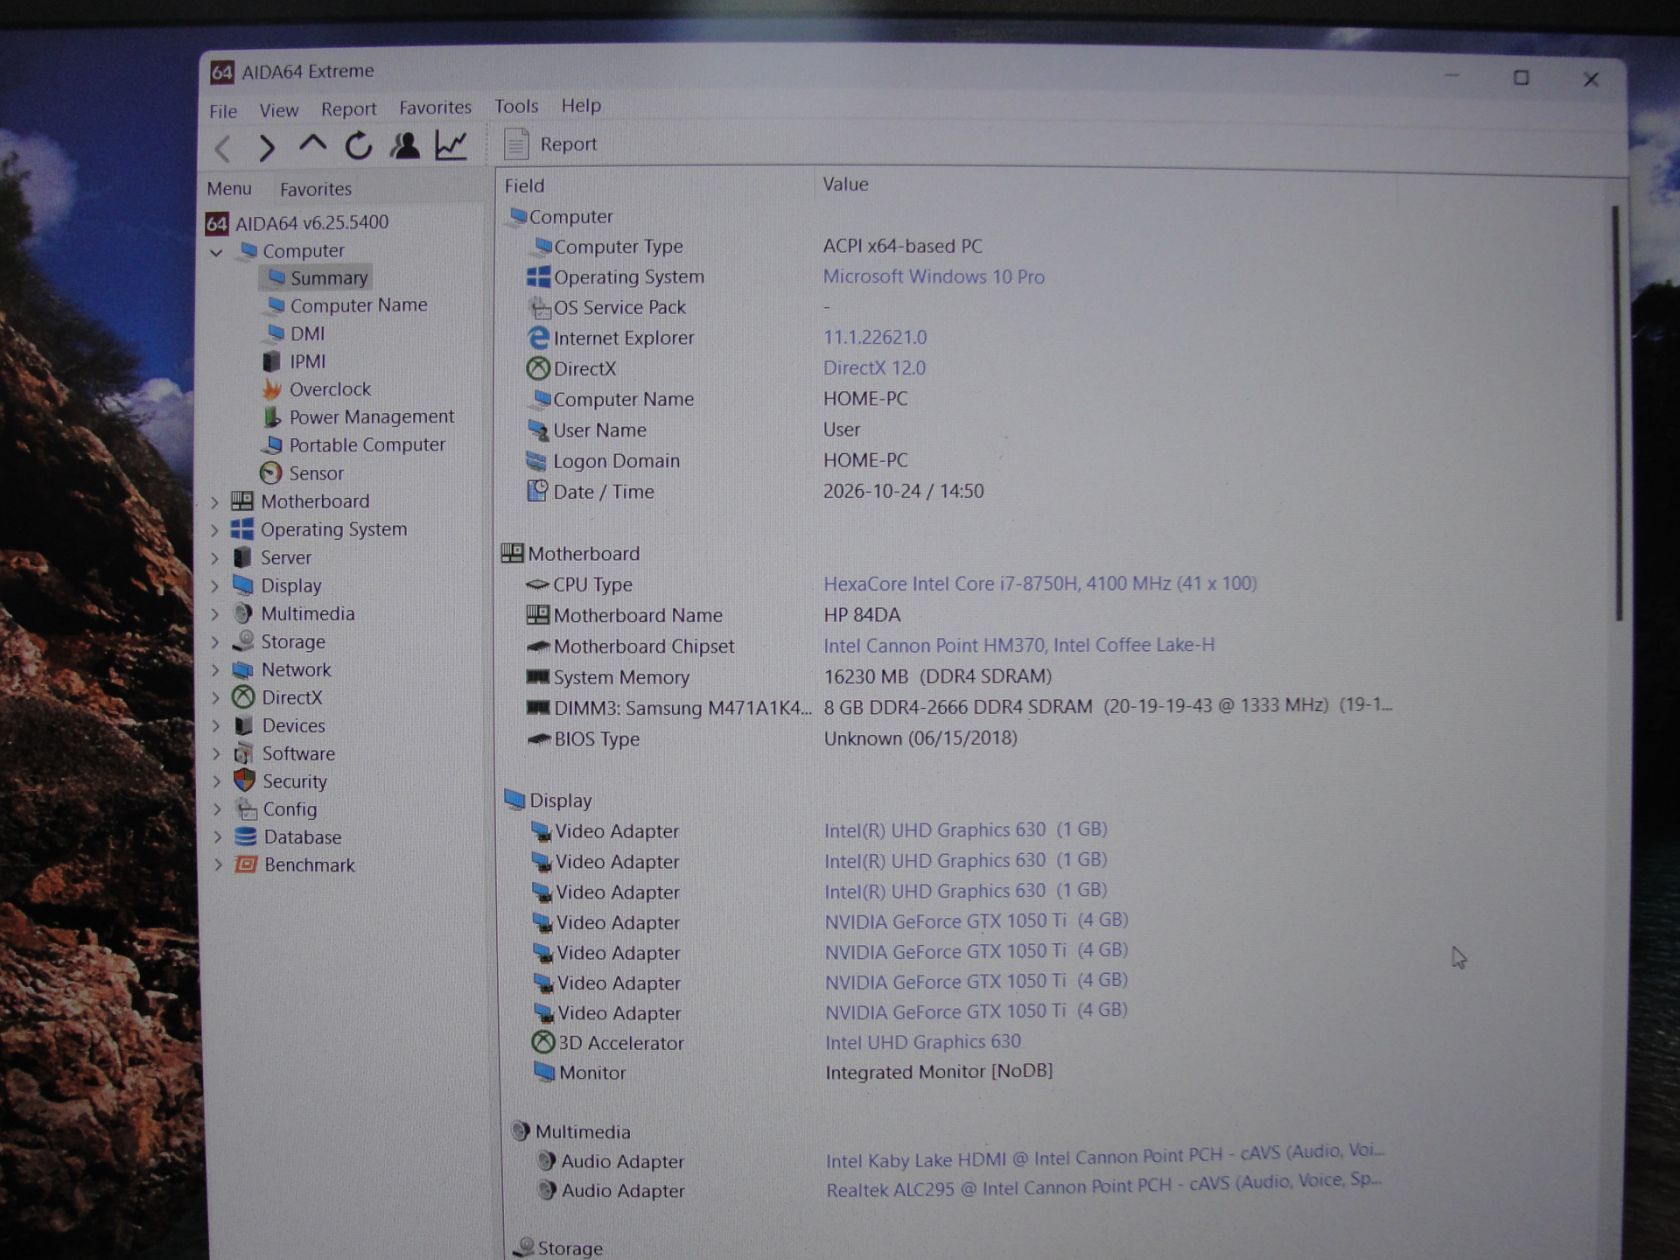Open the Microsoft Windows 10 Pro link
Screen dimensions: 1680x1260
(x=933, y=277)
